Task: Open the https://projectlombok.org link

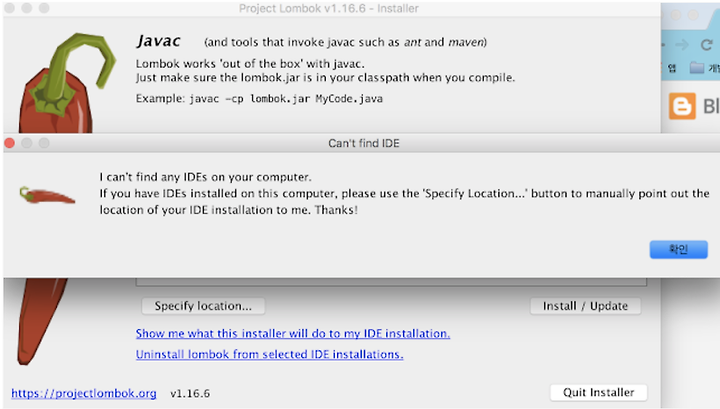Action: [84, 393]
